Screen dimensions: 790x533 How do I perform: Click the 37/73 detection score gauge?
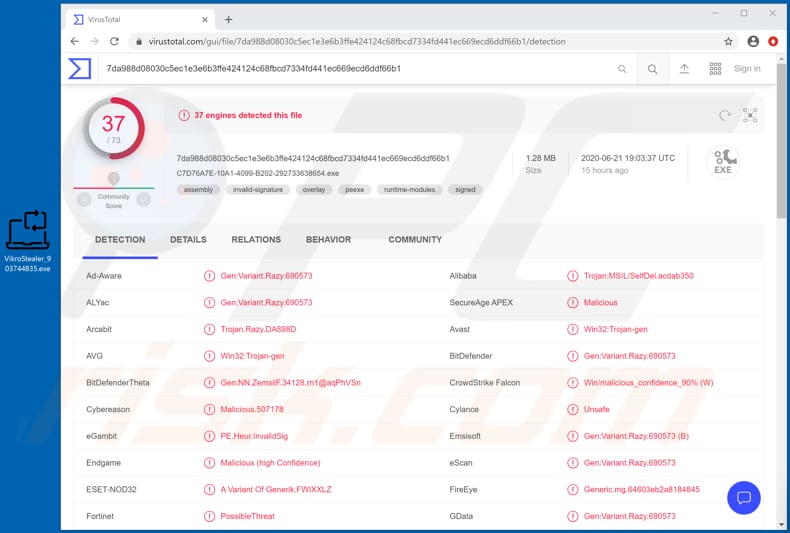[114, 128]
